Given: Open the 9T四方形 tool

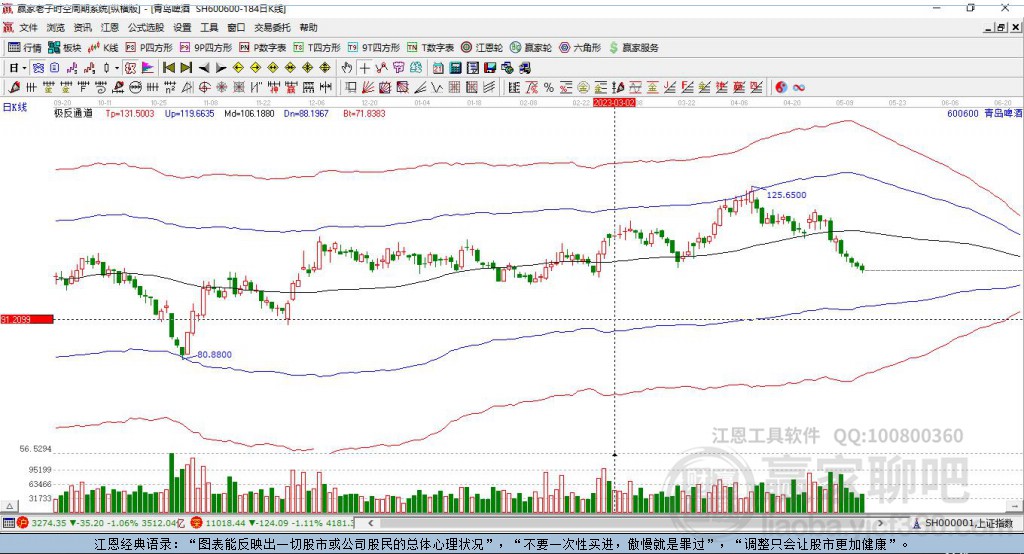Looking at the screenshot, I should click(374, 48).
